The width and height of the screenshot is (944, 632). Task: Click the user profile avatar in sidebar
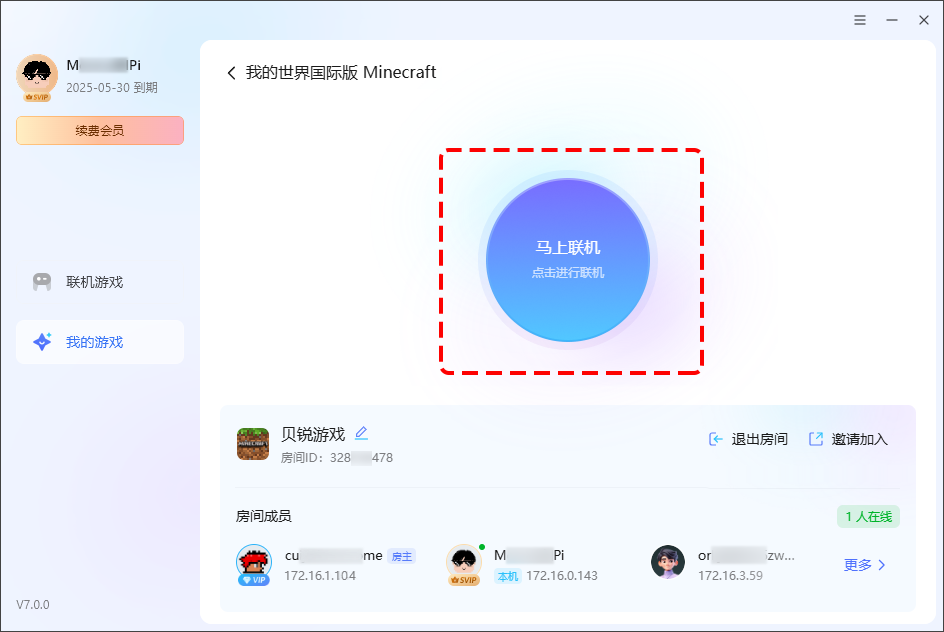(x=37, y=76)
